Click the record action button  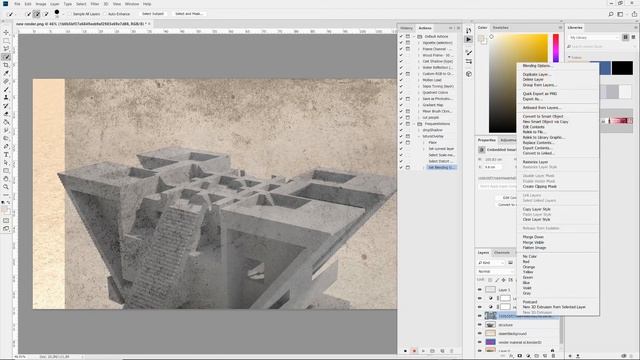[x=414, y=351]
